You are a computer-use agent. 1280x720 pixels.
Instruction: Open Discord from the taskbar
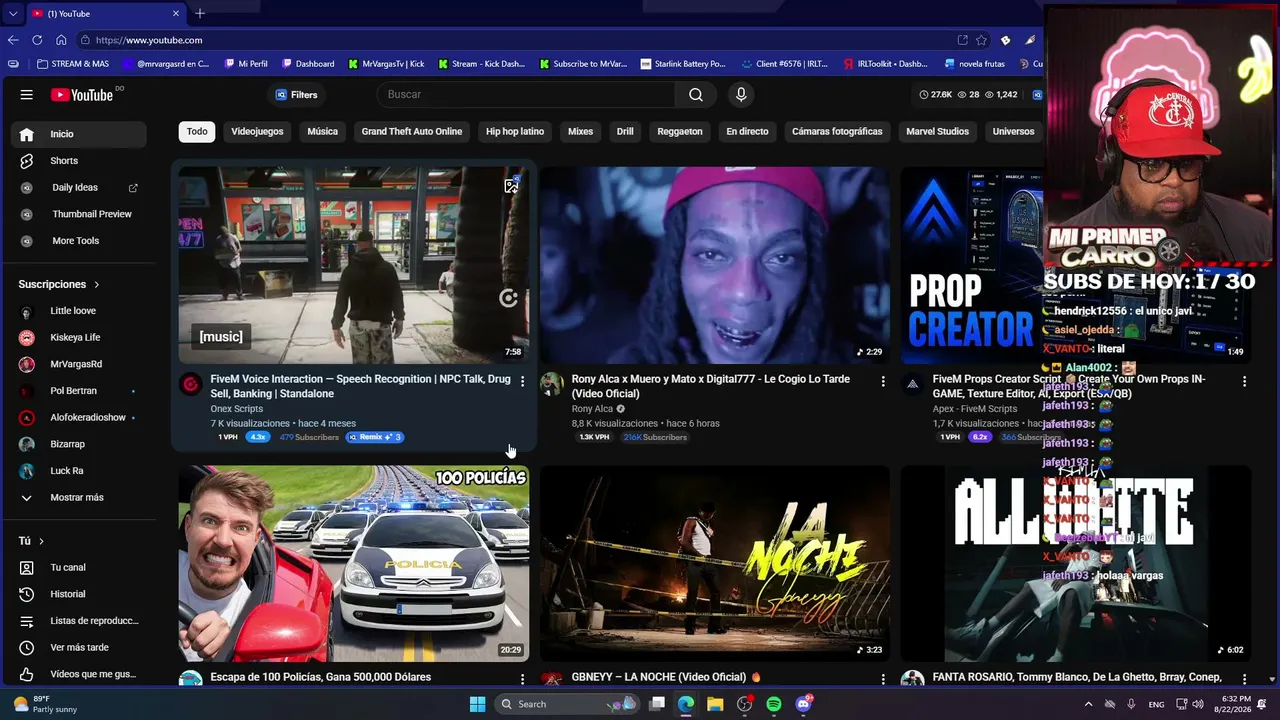coord(804,704)
